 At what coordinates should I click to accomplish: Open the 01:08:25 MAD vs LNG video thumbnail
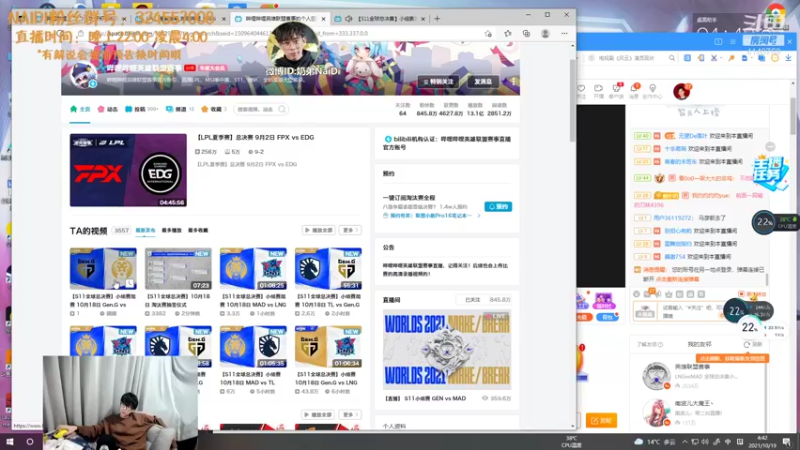[x=253, y=269]
